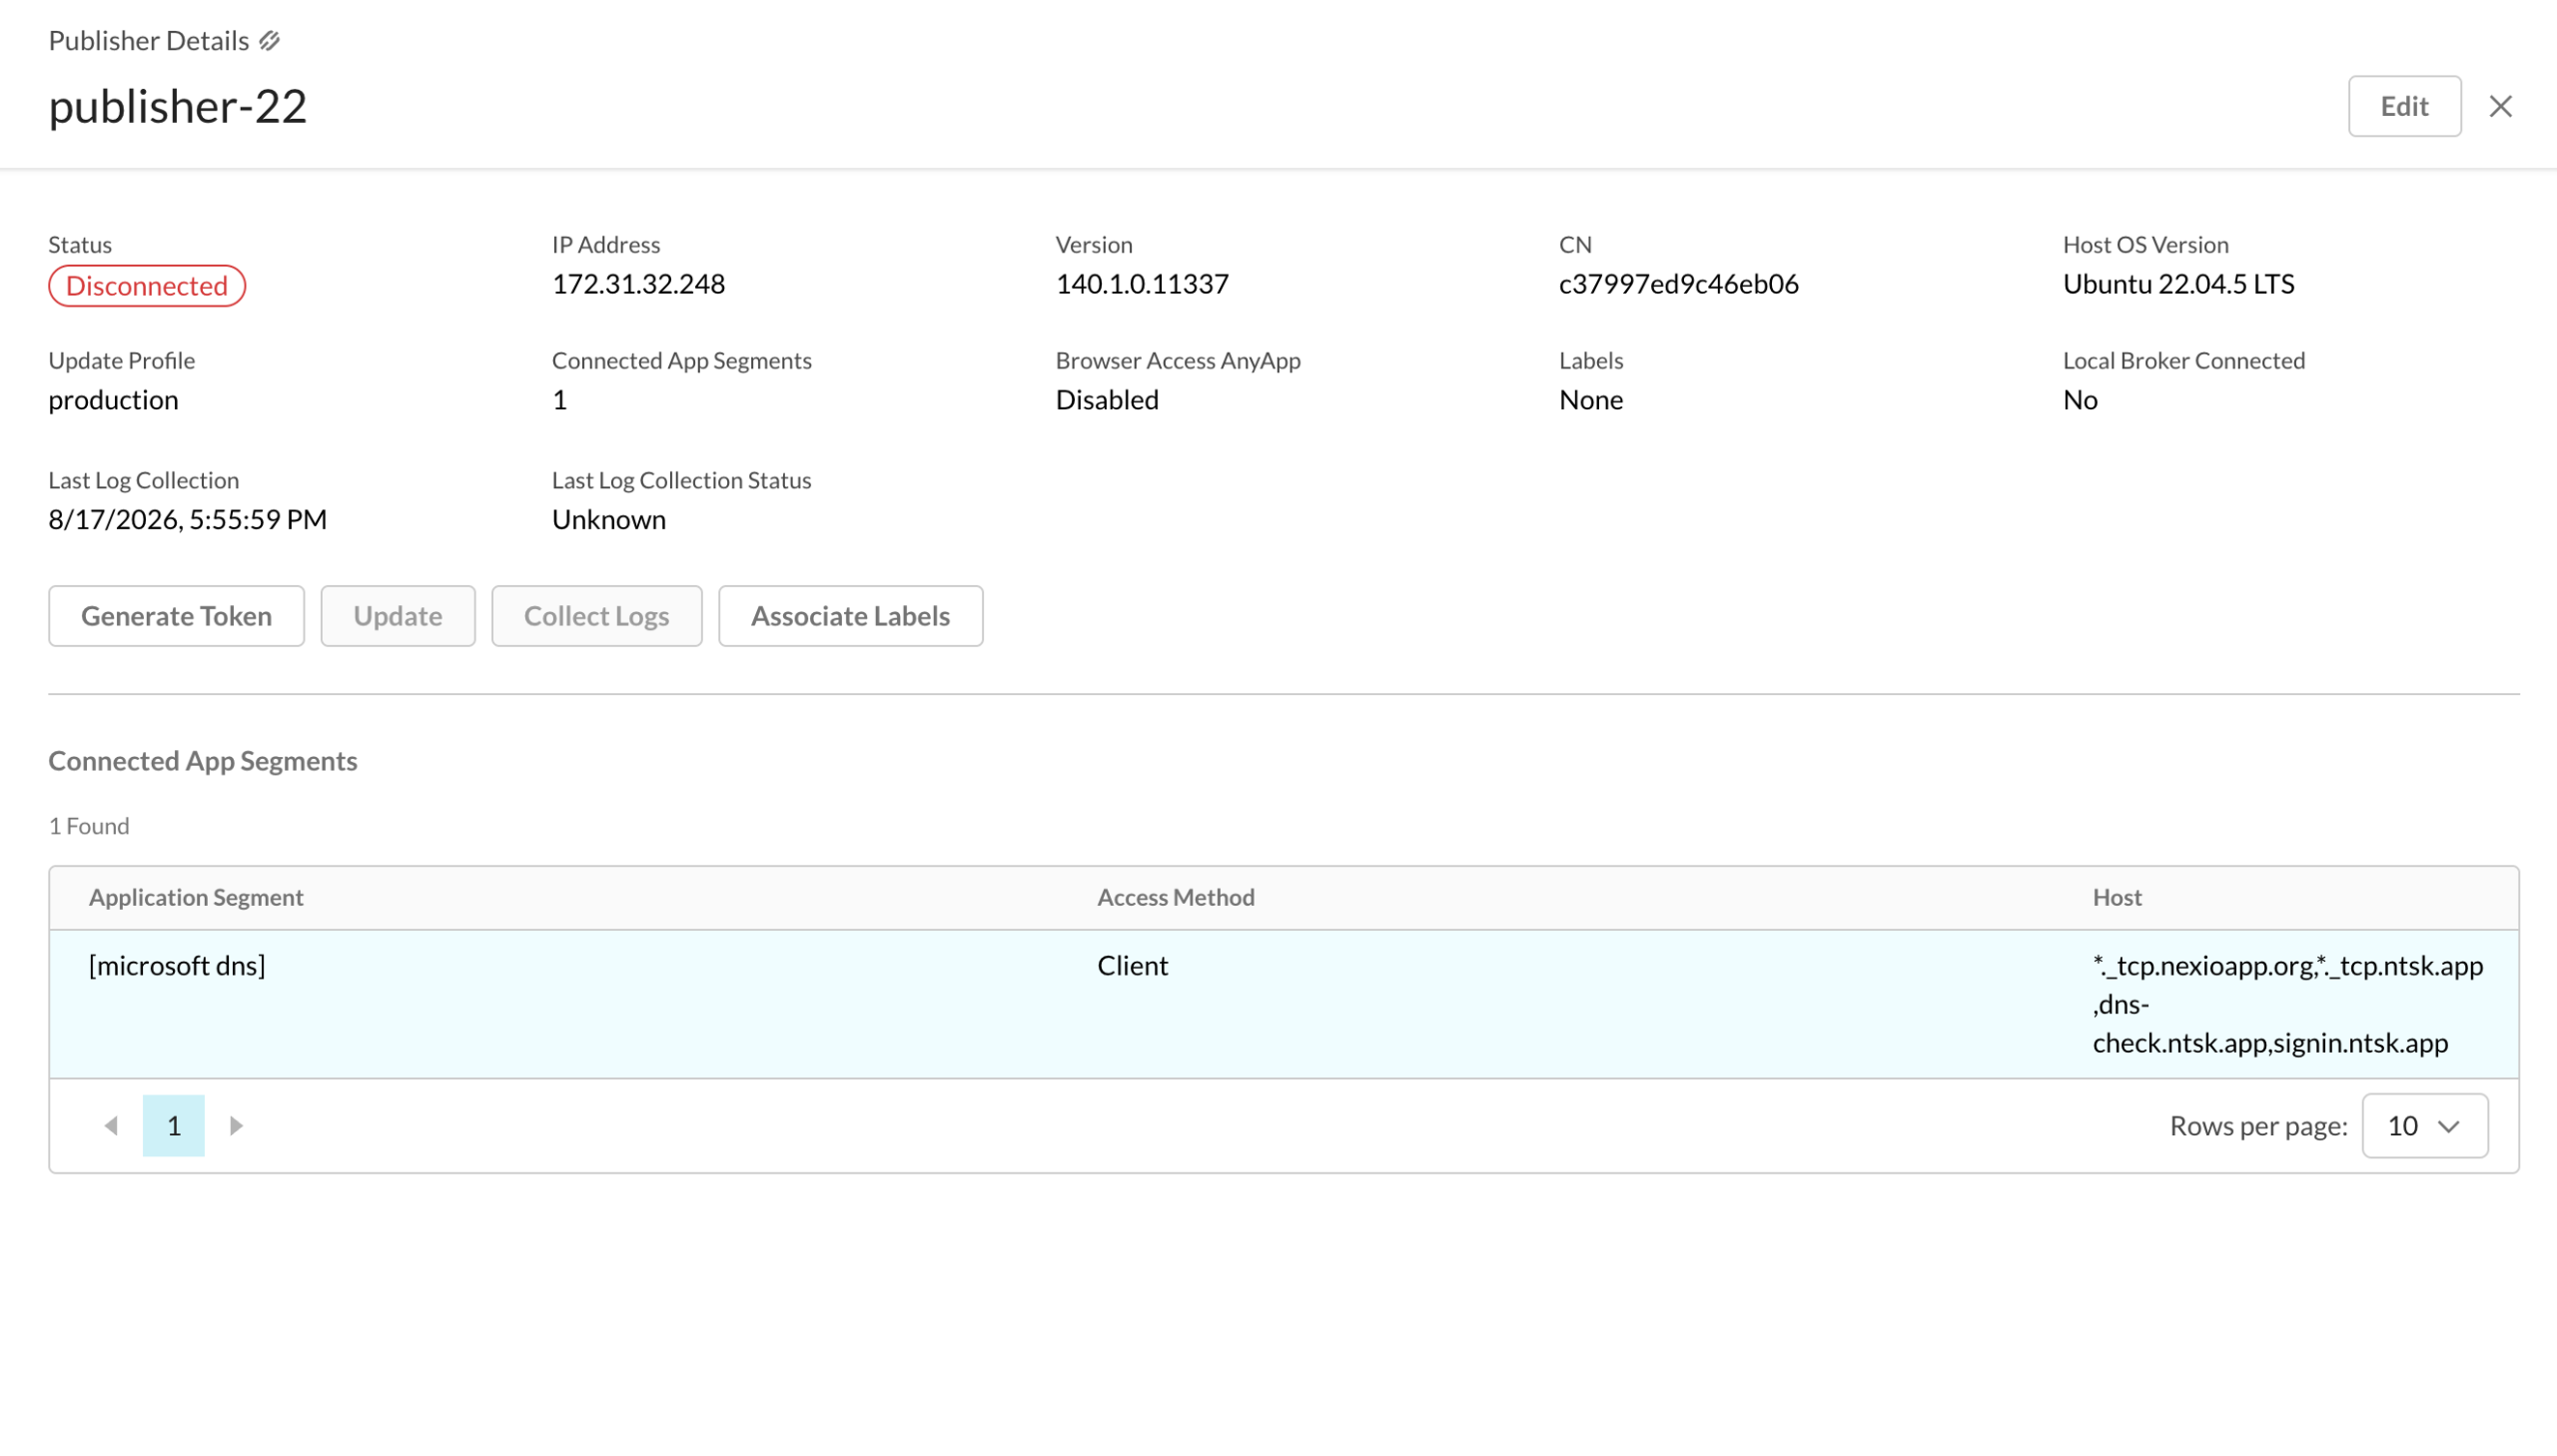The width and height of the screenshot is (2557, 1456).
Task: Select page 1 in pagination
Action: click(174, 1126)
